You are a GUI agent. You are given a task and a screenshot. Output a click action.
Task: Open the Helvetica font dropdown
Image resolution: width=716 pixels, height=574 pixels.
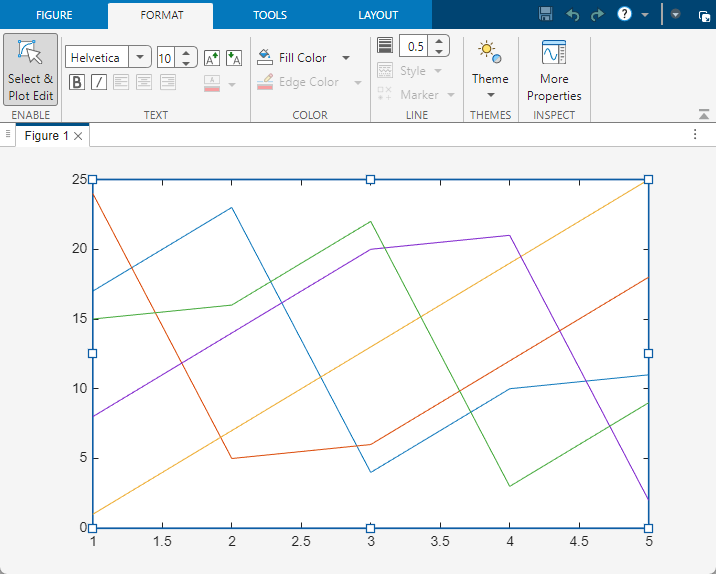tap(139, 58)
